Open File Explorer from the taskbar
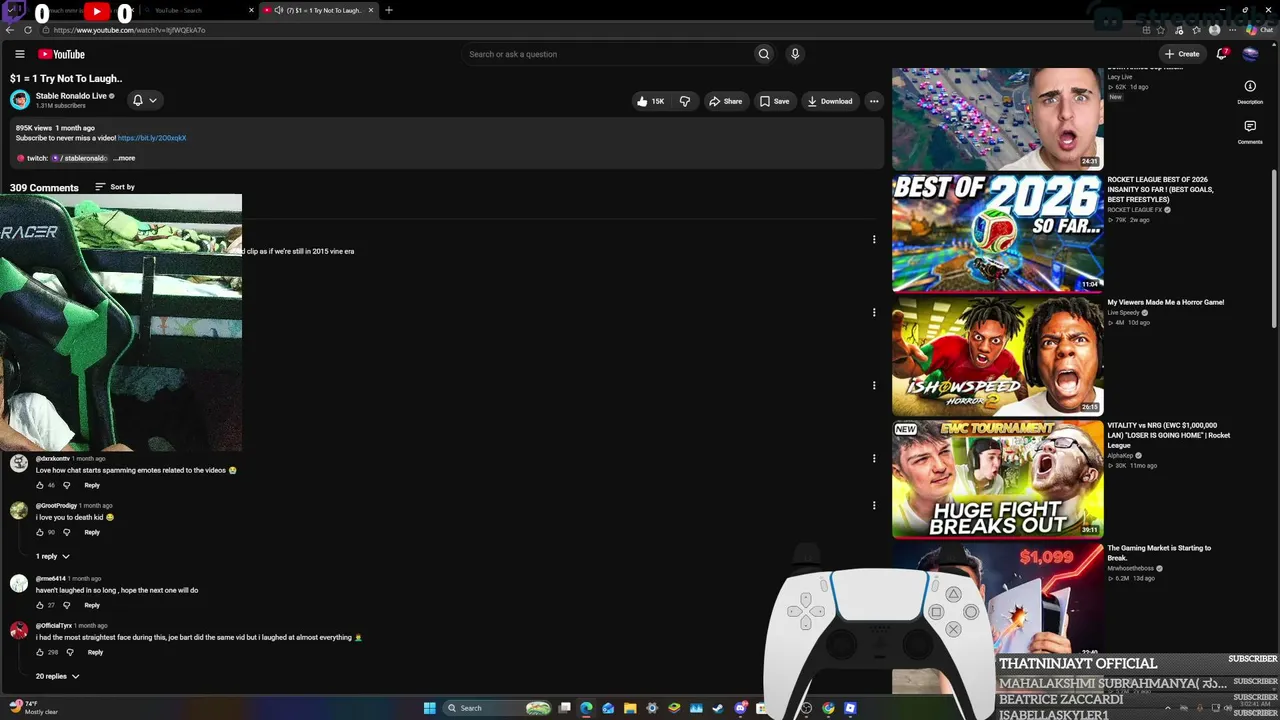The height and width of the screenshot is (720, 1280). pyautogui.click(x=630, y=708)
